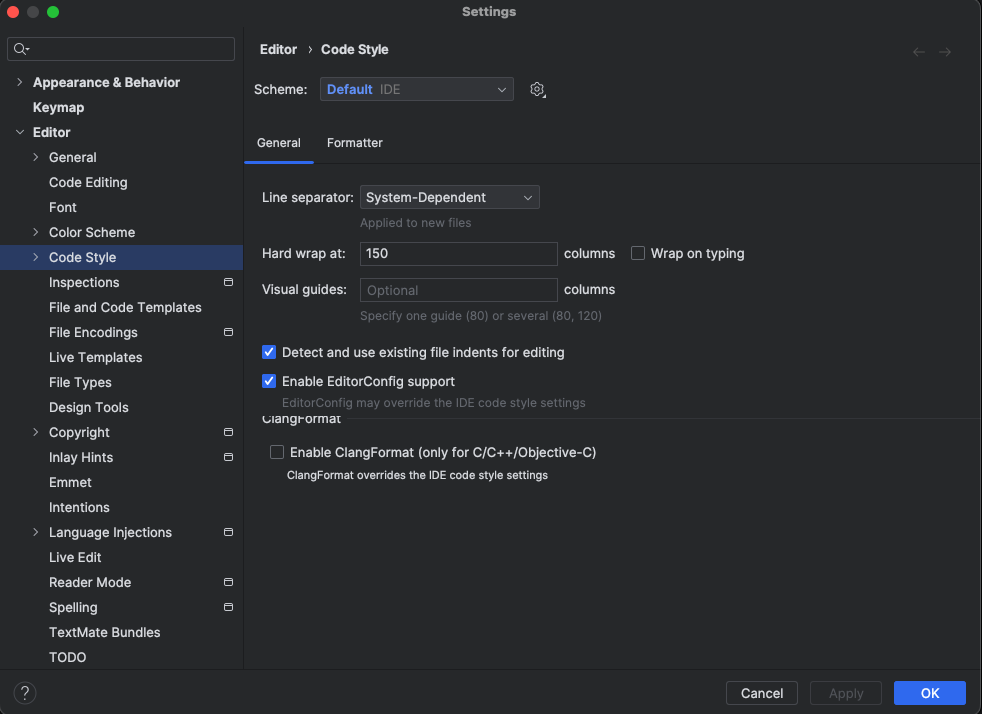This screenshot has width=982, height=714.
Task: Switch to the Formatter tab
Action: pos(355,143)
